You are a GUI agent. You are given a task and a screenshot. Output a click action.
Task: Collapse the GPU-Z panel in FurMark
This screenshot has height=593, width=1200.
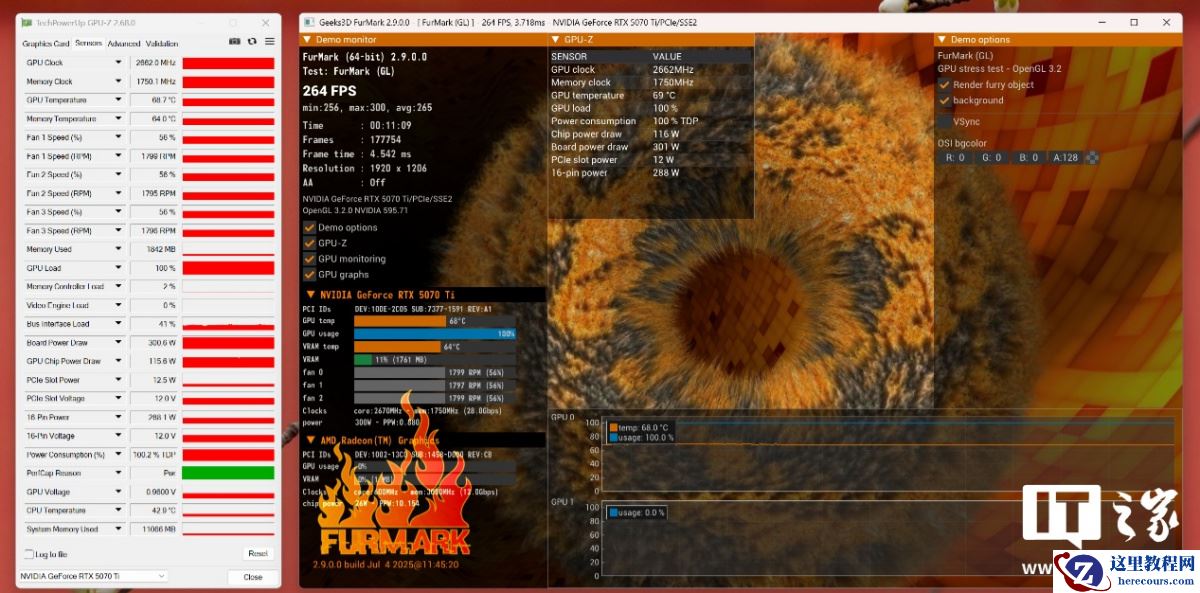[x=556, y=39]
